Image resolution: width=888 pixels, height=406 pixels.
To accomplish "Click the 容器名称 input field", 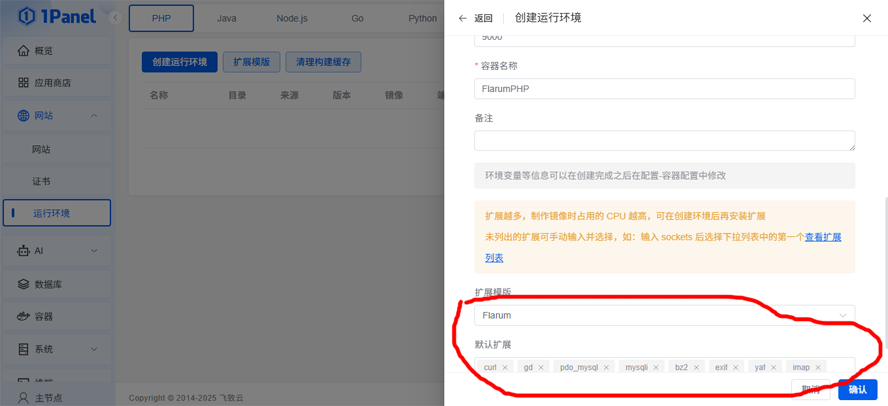I will (x=664, y=89).
